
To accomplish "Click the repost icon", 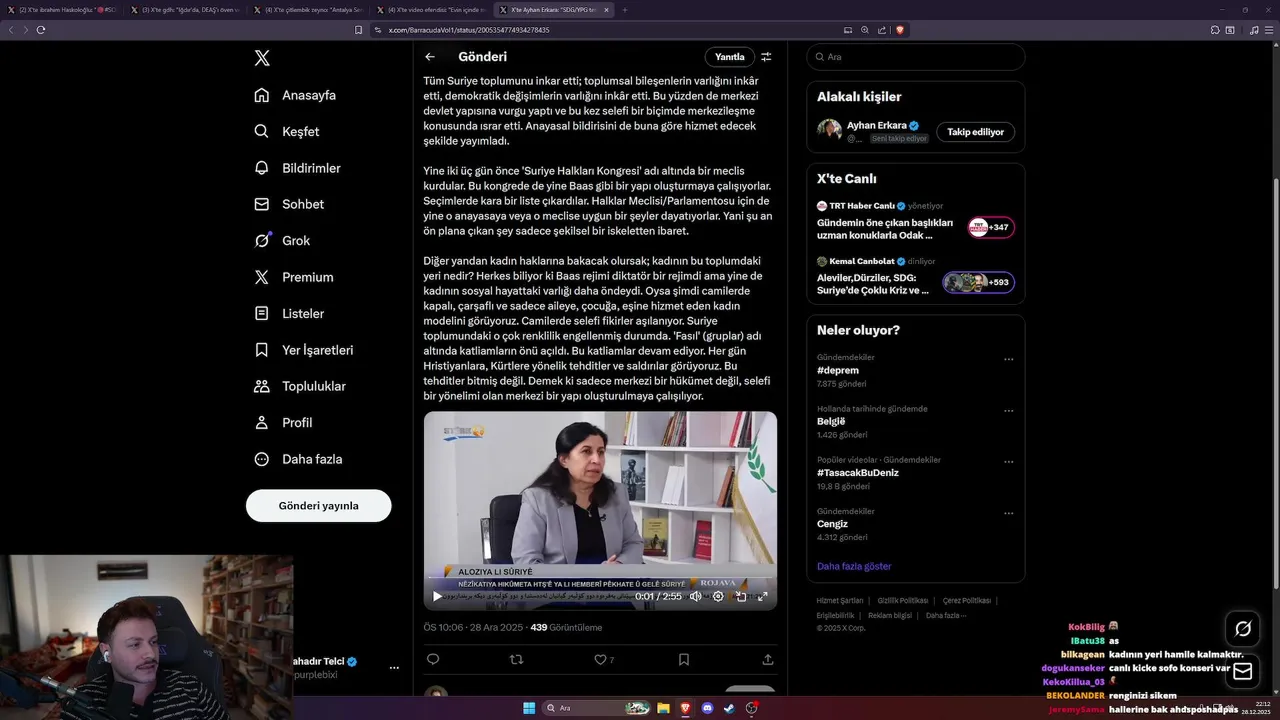I will point(517,659).
